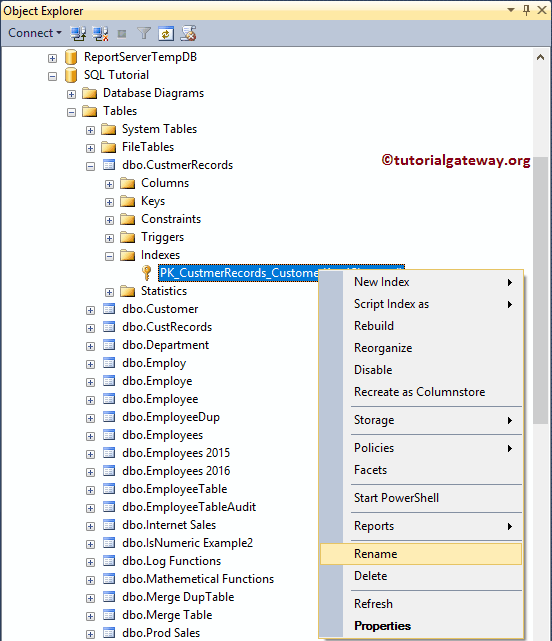This screenshot has height=641, width=552.
Task: Select the dbo.Merge DupTable table
Action: pos(178,597)
